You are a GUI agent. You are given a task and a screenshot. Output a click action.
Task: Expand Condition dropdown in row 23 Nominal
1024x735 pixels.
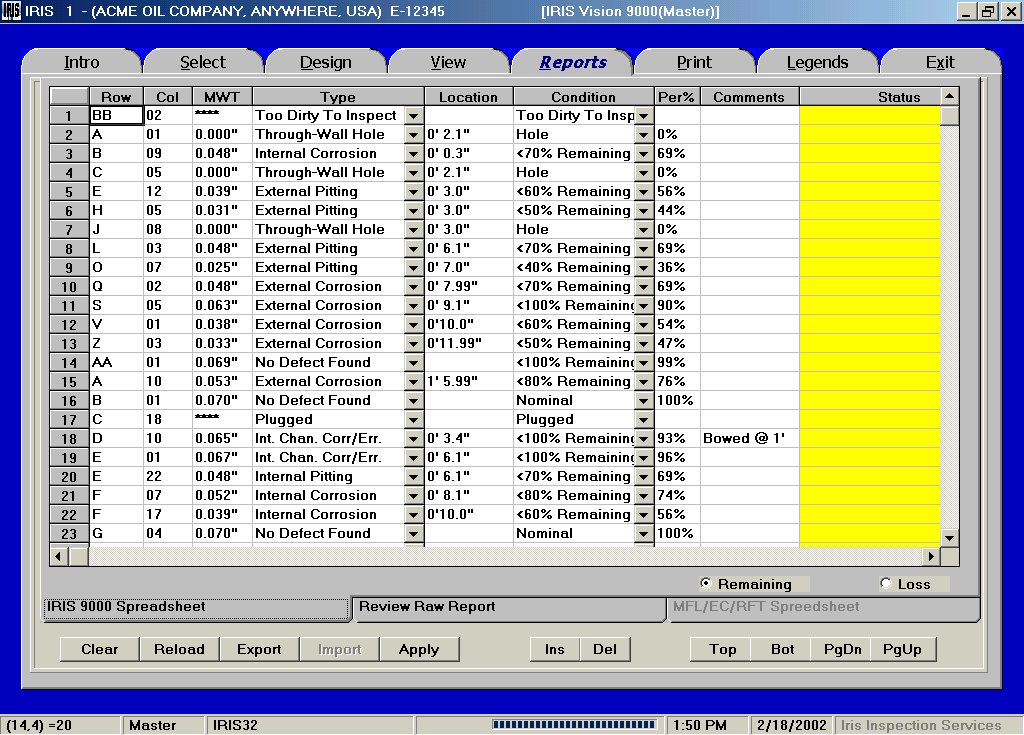[x=643, y=534]
